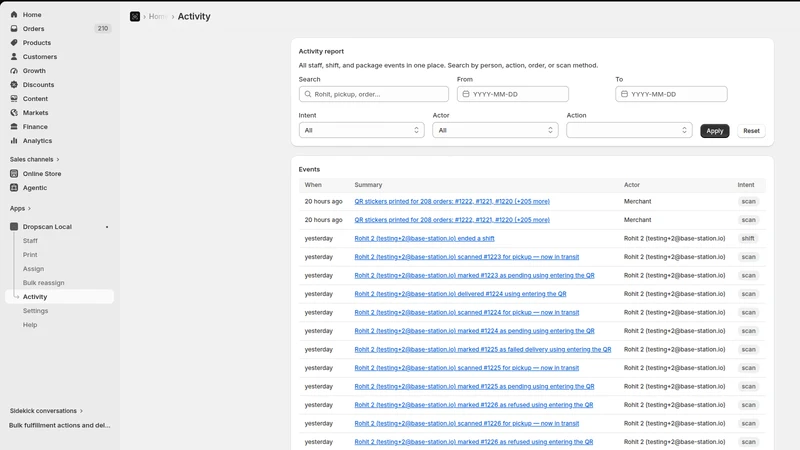Expand the Sales channels section
The width and height of the screenshot is (800, 450).
[34, 159]
